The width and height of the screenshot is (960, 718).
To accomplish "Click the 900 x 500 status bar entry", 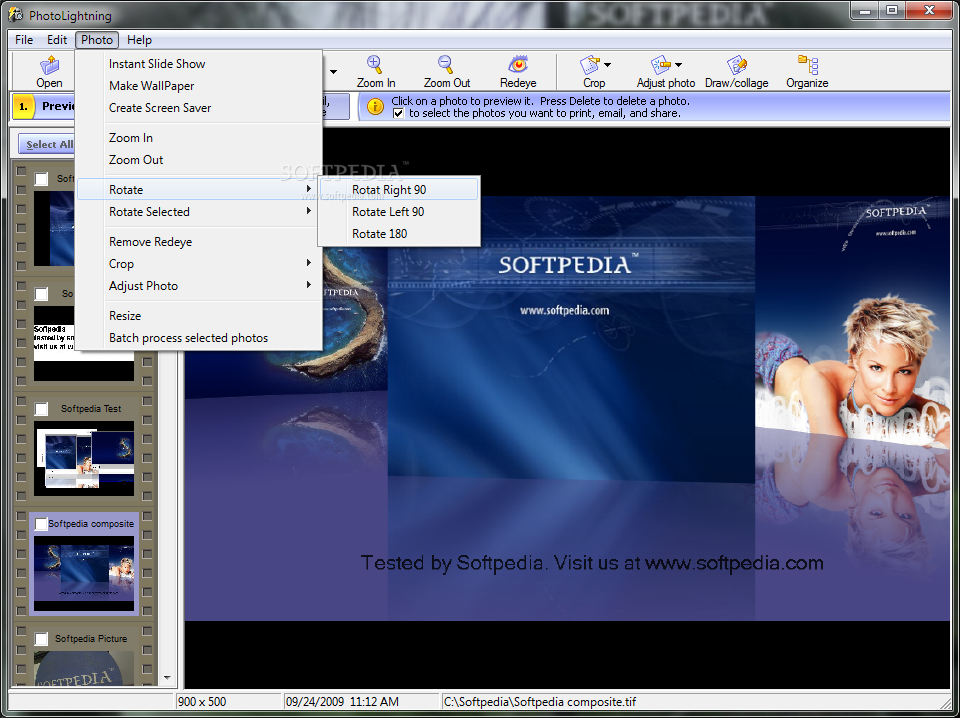I will [229, 702].
